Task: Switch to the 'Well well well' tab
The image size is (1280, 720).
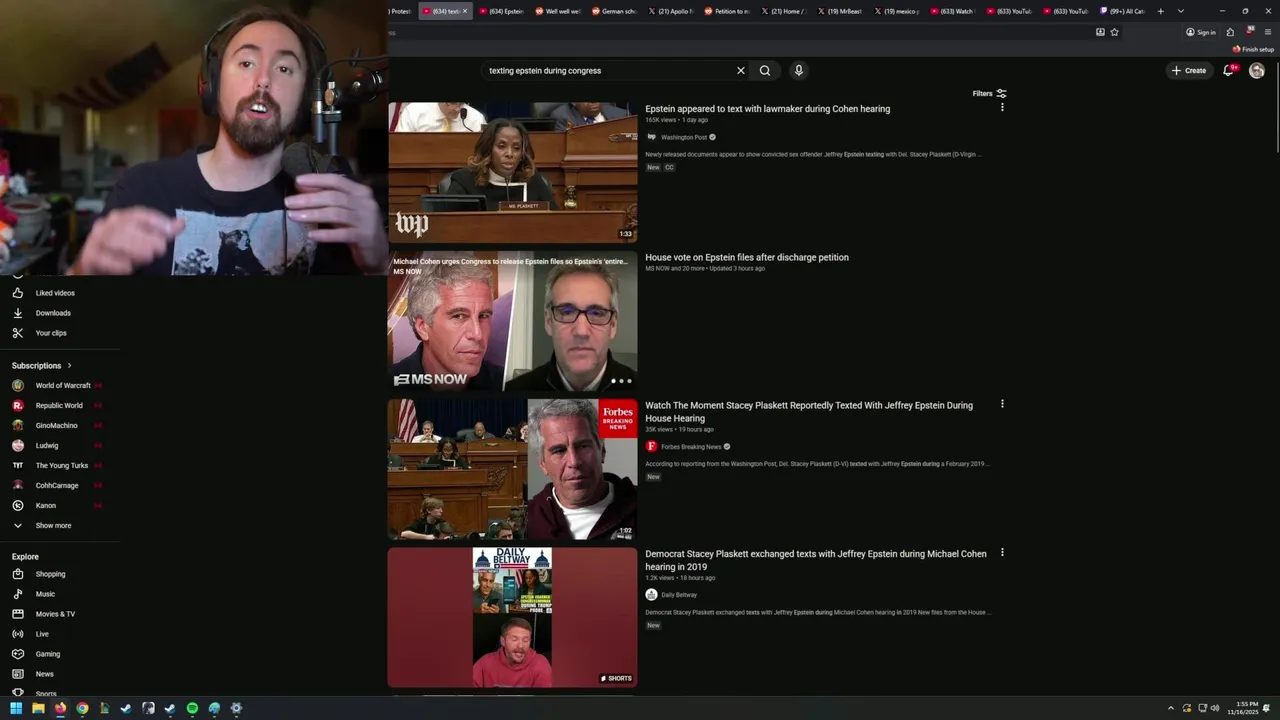Action: [x=559, y=11]
